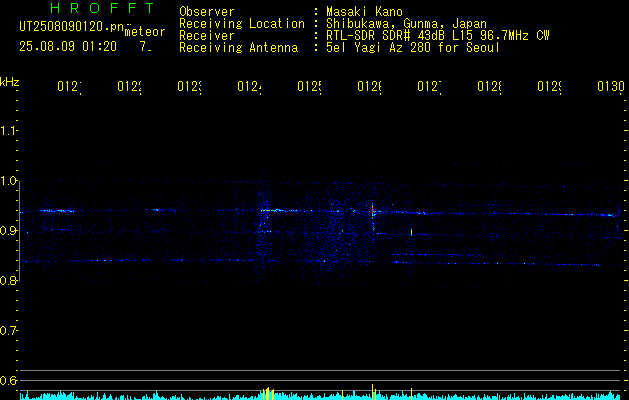Click the 1.1 frequency axis label
Viewport: 629px width, 400px height.
pos(8,130)
